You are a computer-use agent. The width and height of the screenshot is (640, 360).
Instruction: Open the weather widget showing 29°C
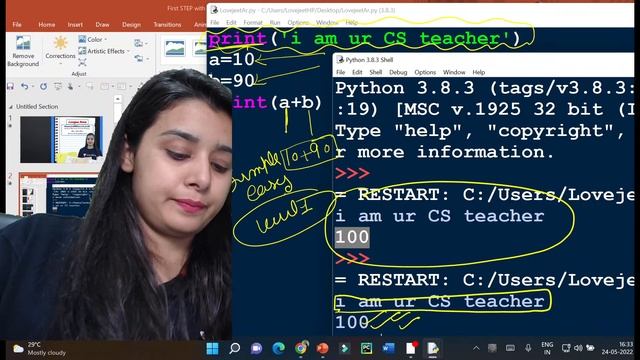[39, 349]
